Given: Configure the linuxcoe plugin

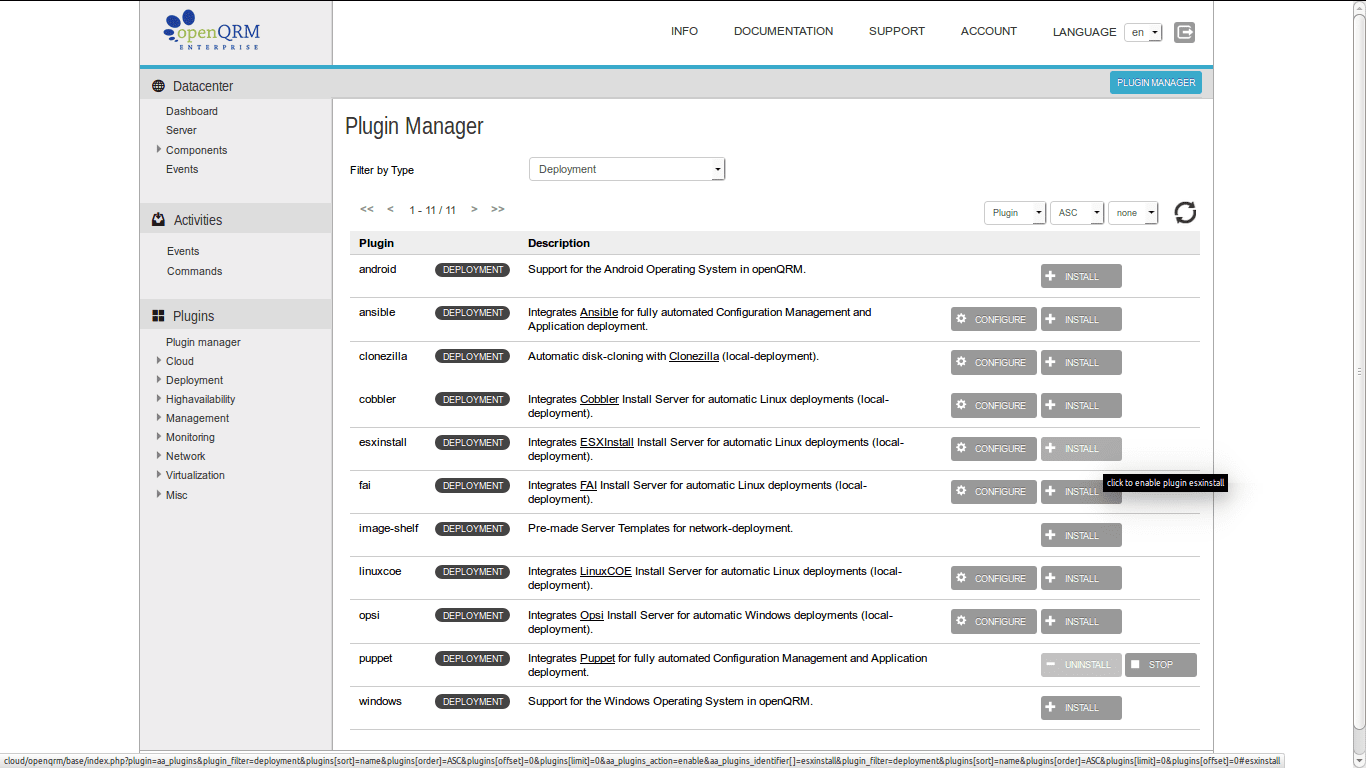Looking at the screenshot, I should pos(993,578).
